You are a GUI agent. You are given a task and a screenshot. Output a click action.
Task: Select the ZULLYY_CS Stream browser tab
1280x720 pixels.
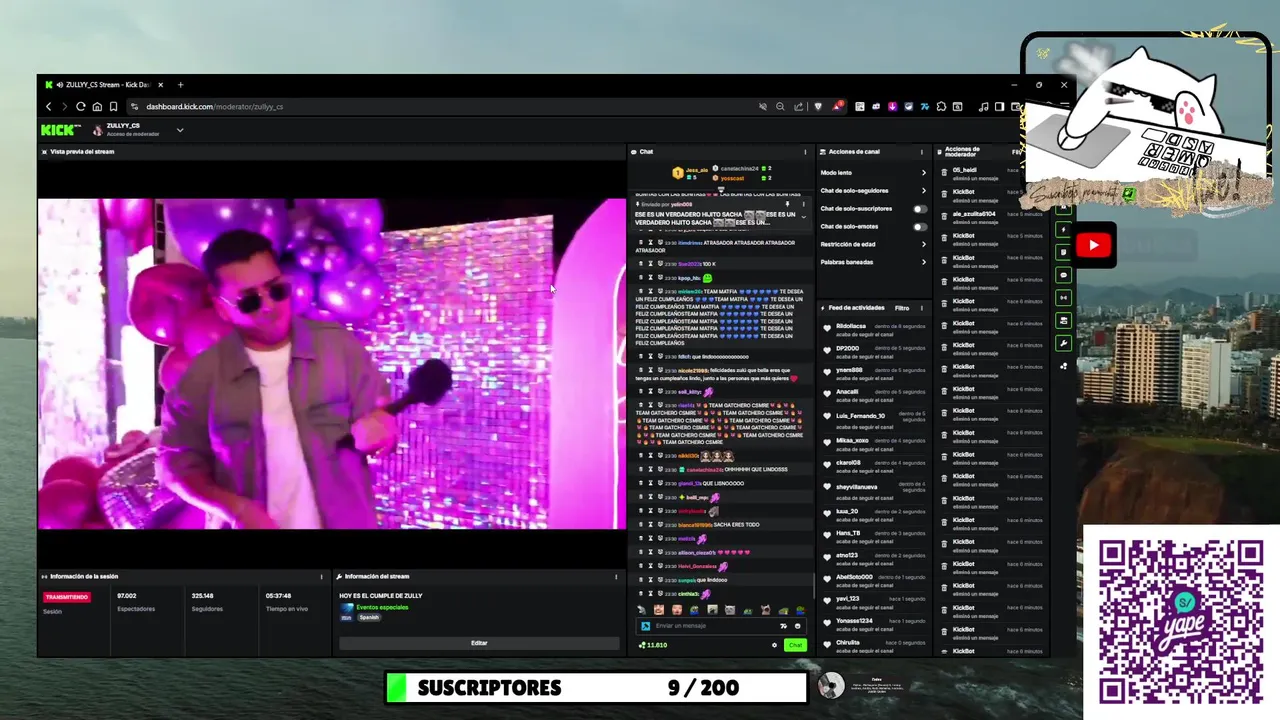pos(103,85)
